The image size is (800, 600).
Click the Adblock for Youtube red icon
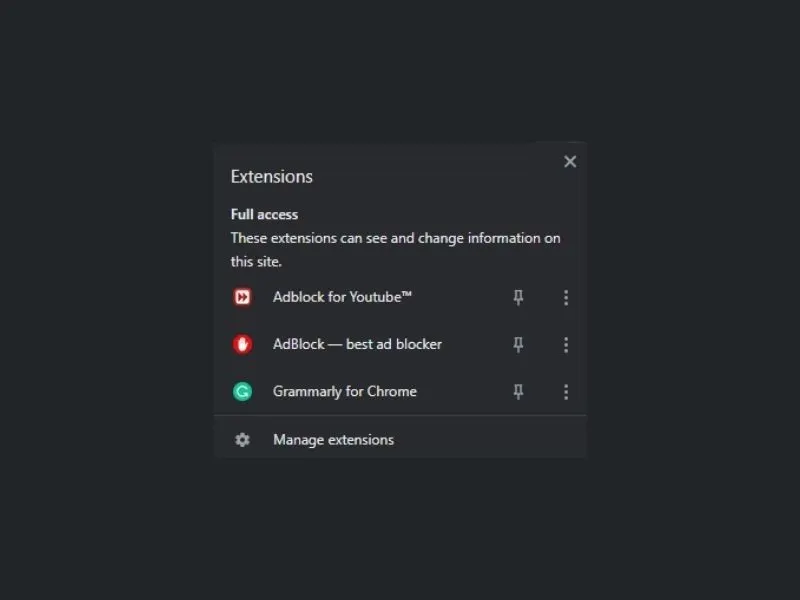(242, 297)
